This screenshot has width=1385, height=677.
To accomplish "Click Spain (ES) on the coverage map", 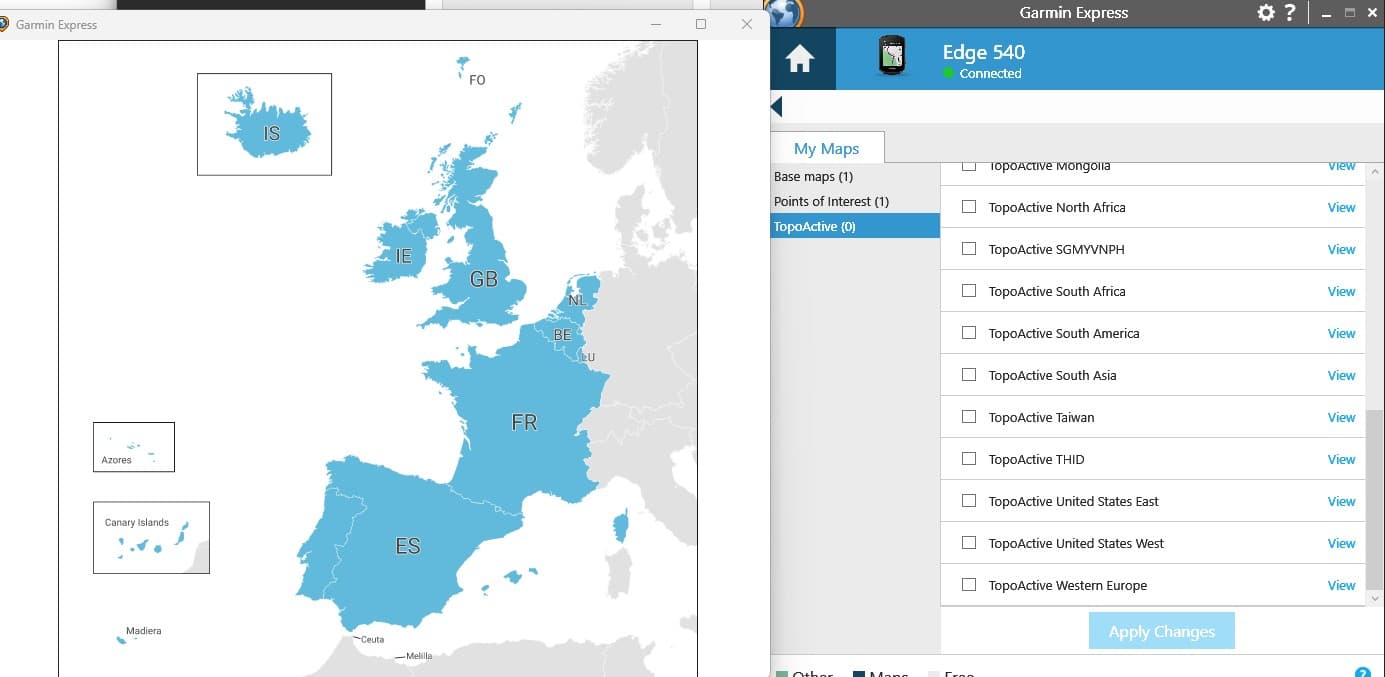I will [x=408, y=546].
